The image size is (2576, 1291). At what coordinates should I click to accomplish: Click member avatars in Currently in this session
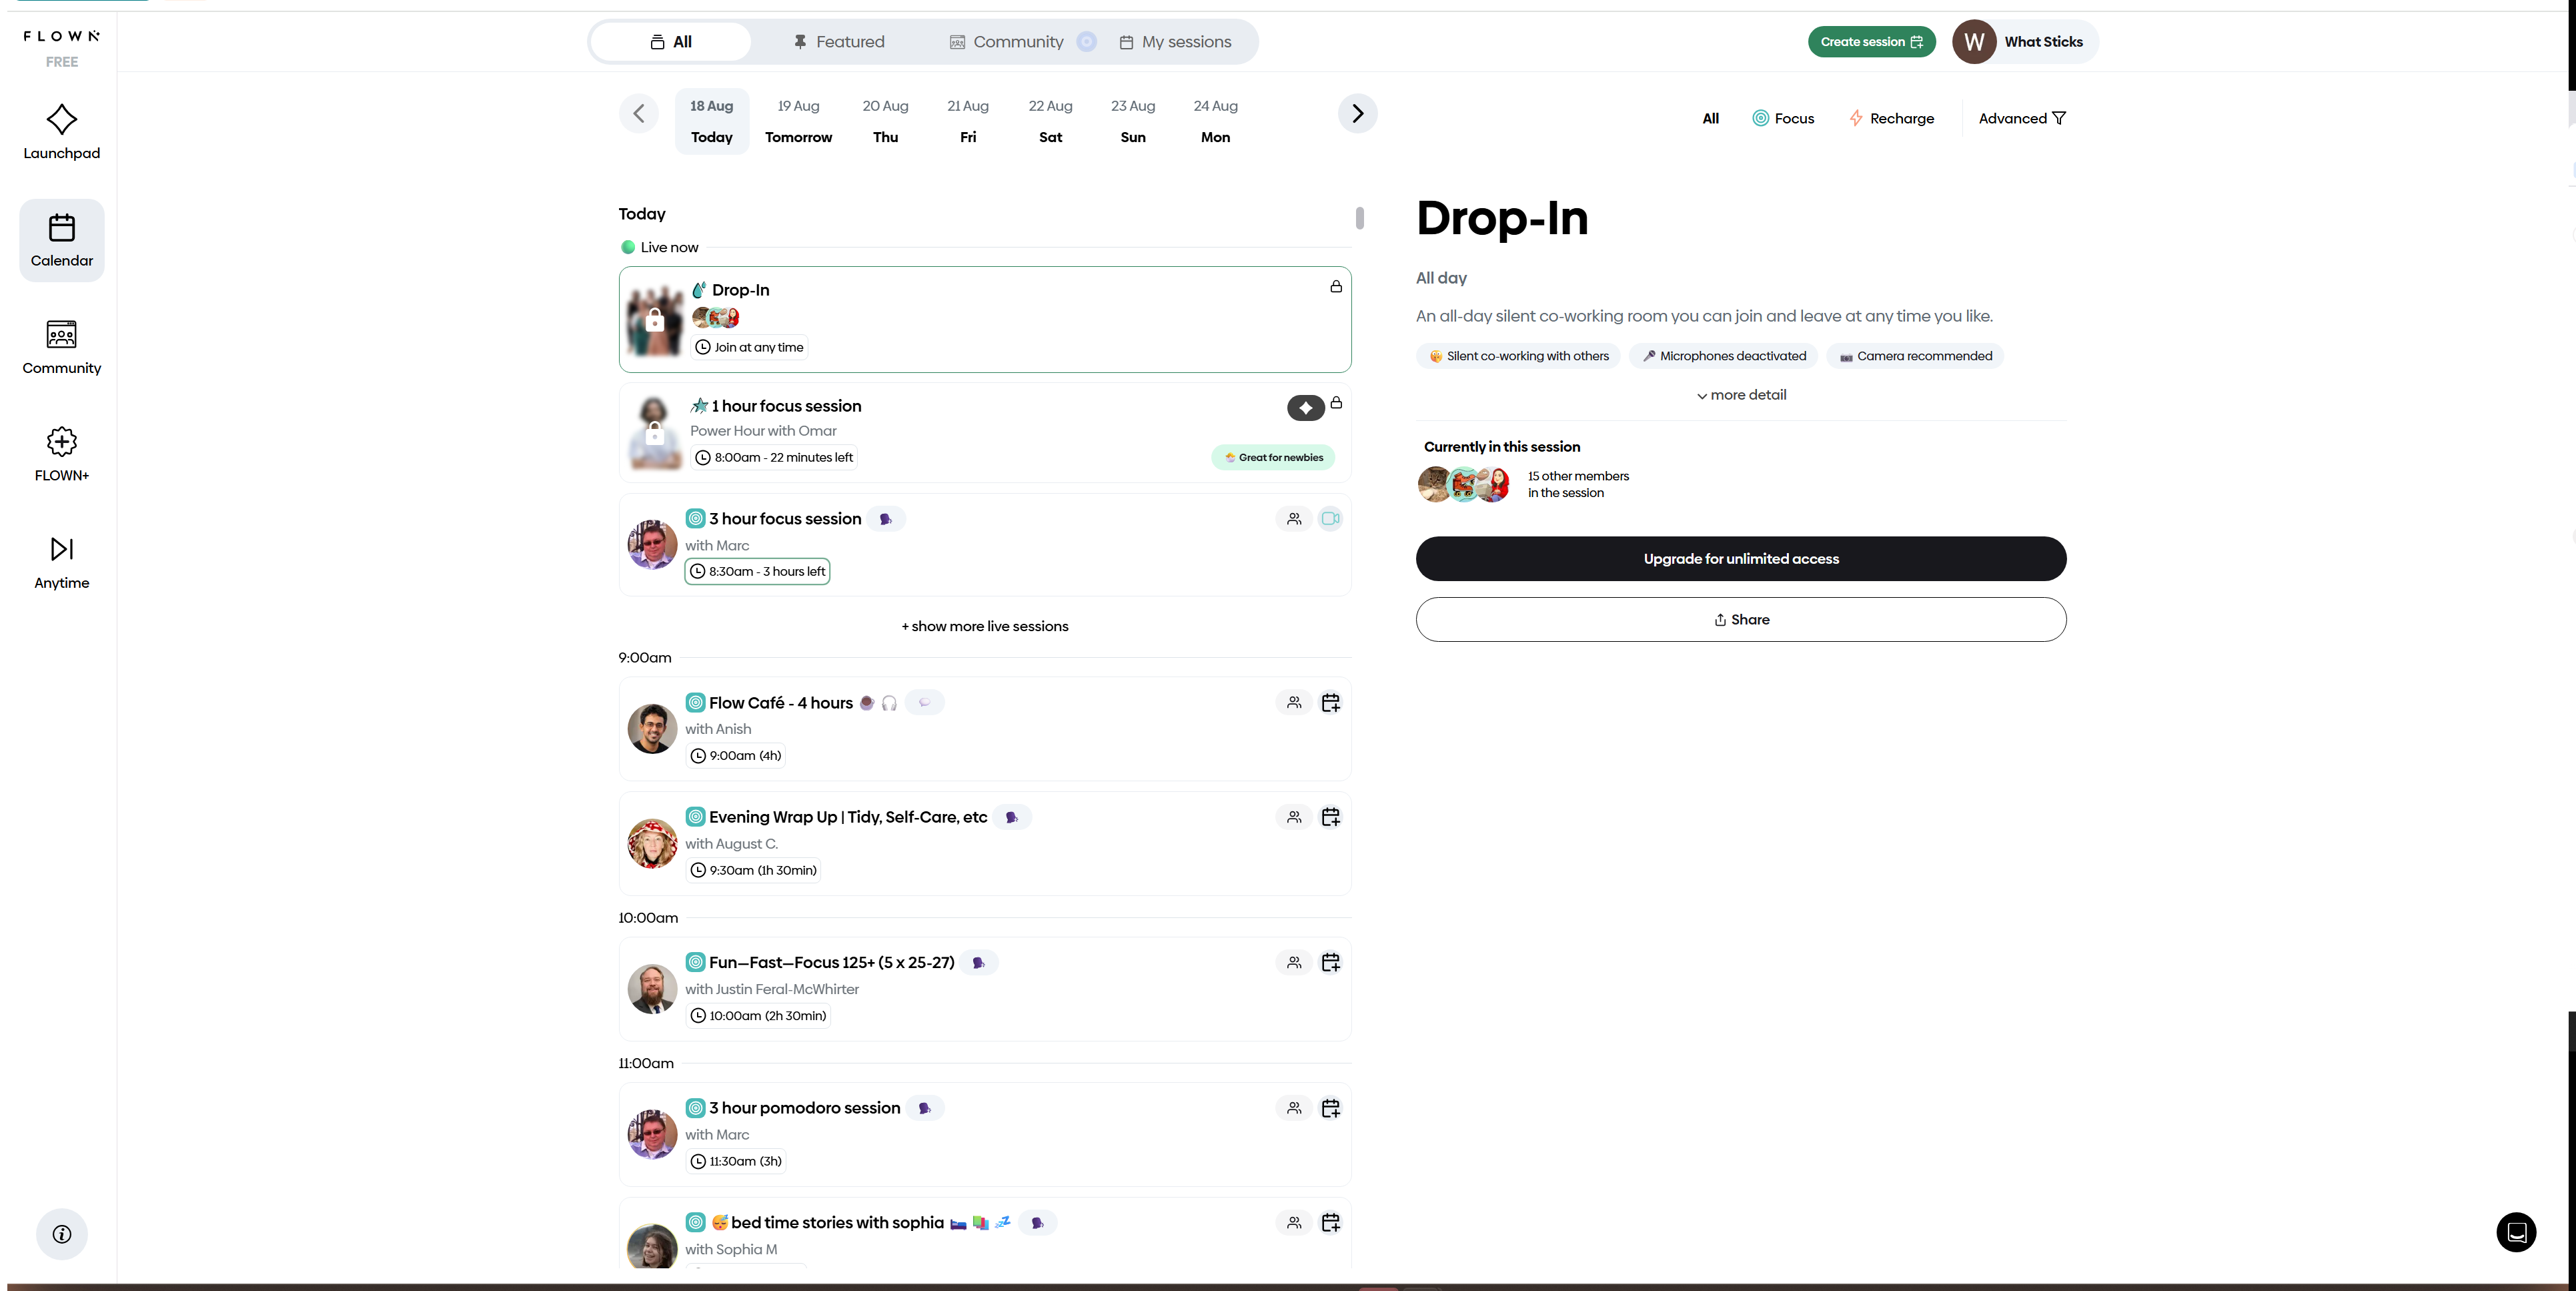tap(1463, 484)
